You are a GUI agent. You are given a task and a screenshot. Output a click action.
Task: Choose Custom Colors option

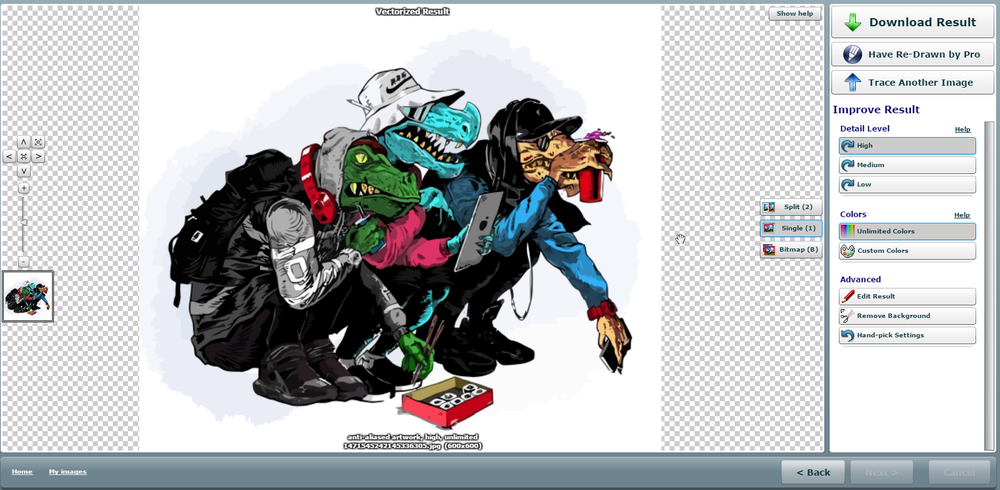click(x=907, y=251)
